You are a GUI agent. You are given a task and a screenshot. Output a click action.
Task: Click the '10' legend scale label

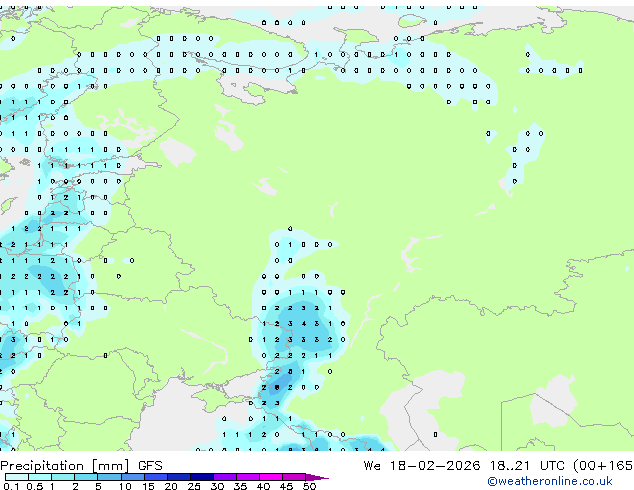point(125,486)
